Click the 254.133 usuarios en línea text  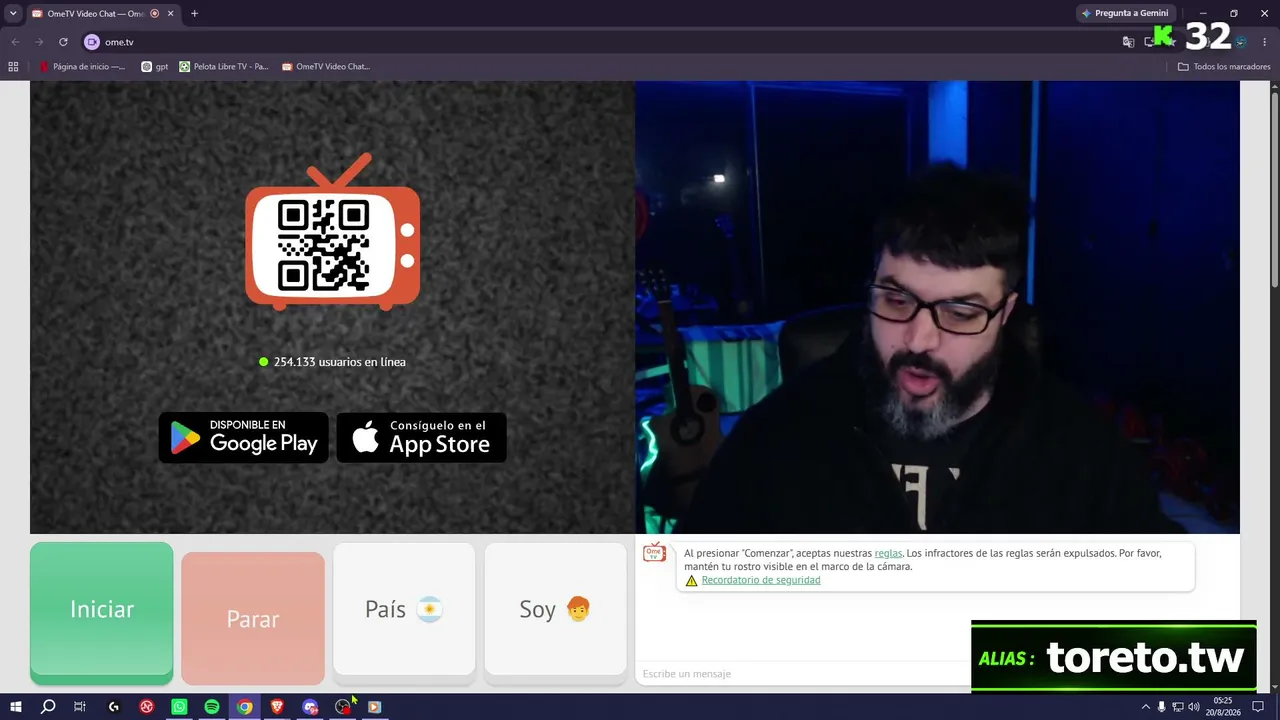tap(340, 362)
